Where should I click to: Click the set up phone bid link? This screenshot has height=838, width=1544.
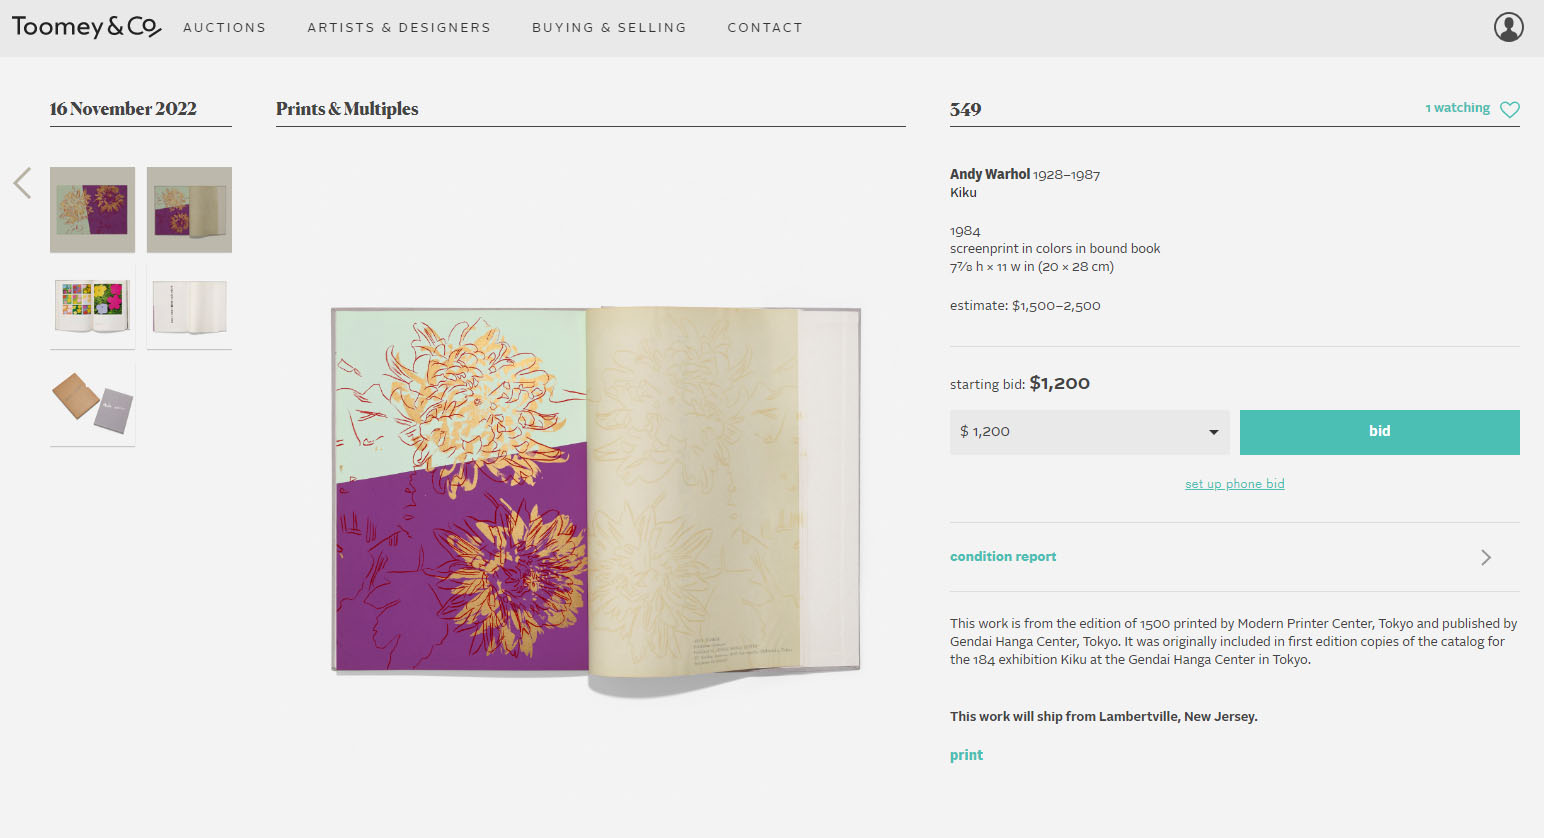coord(1234,484)
